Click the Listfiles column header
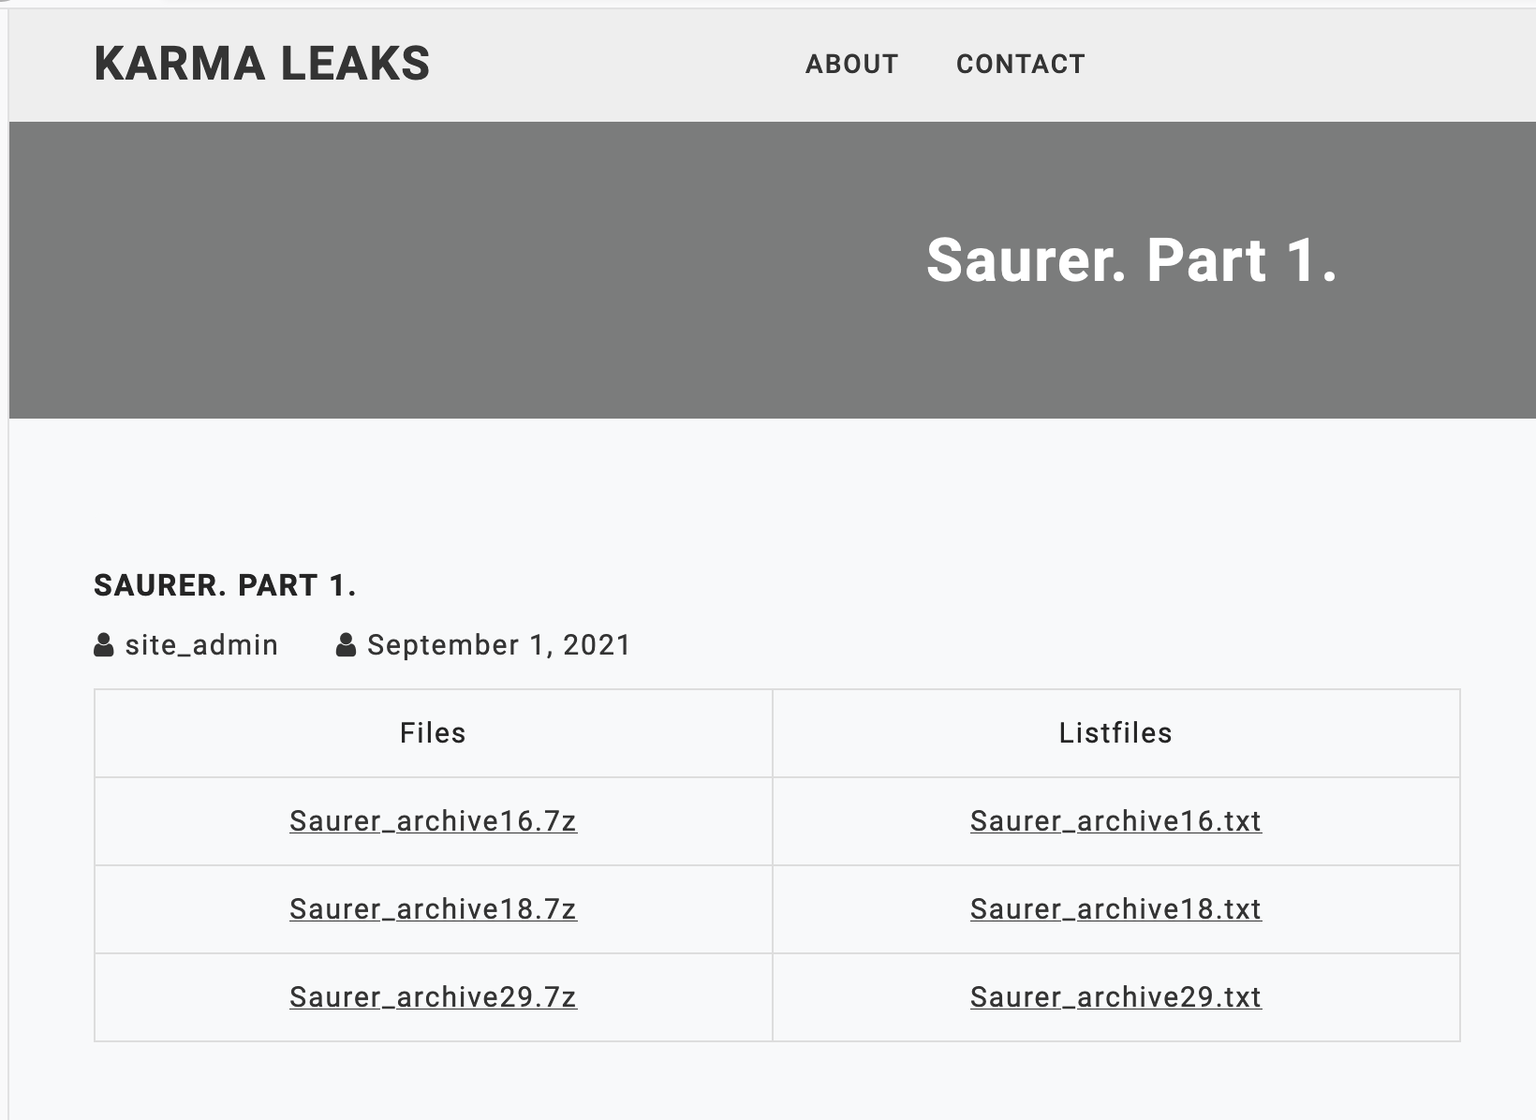The width and height of the screenshot is (1536, 1120). (1115, 733)
